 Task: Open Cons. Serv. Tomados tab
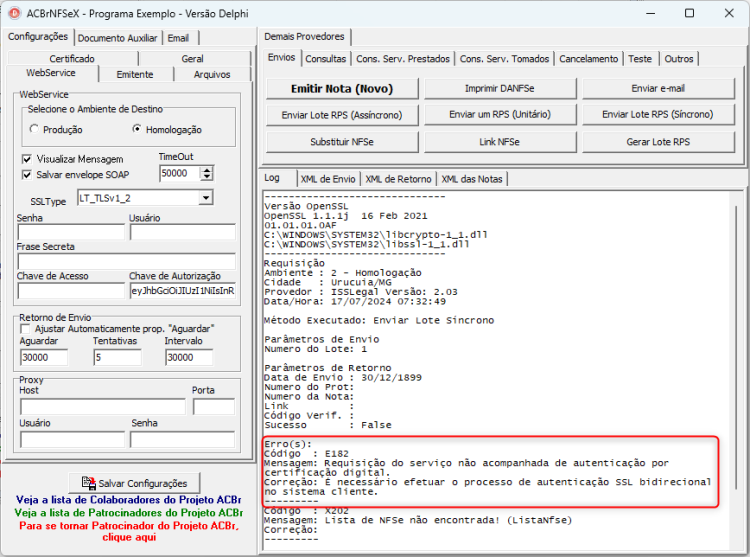[504, 59]
